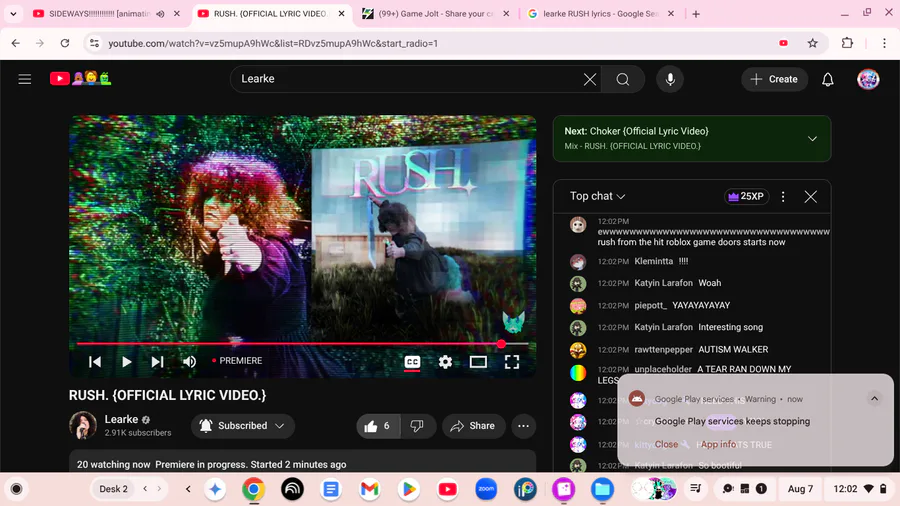Mute audio on the SIDEWAYS tab
This screenshot has height=506, width=900.
click(161, 14)
